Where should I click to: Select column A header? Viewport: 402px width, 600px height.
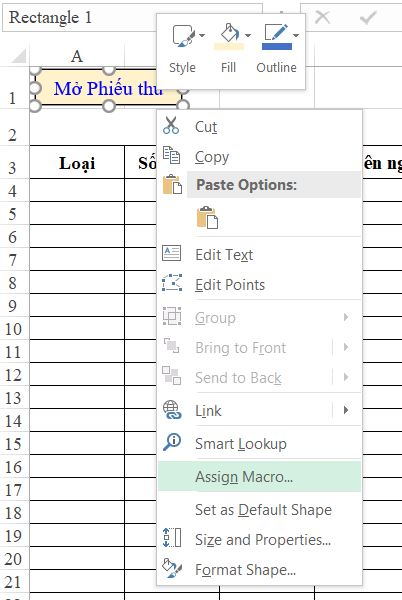point(77,56)
